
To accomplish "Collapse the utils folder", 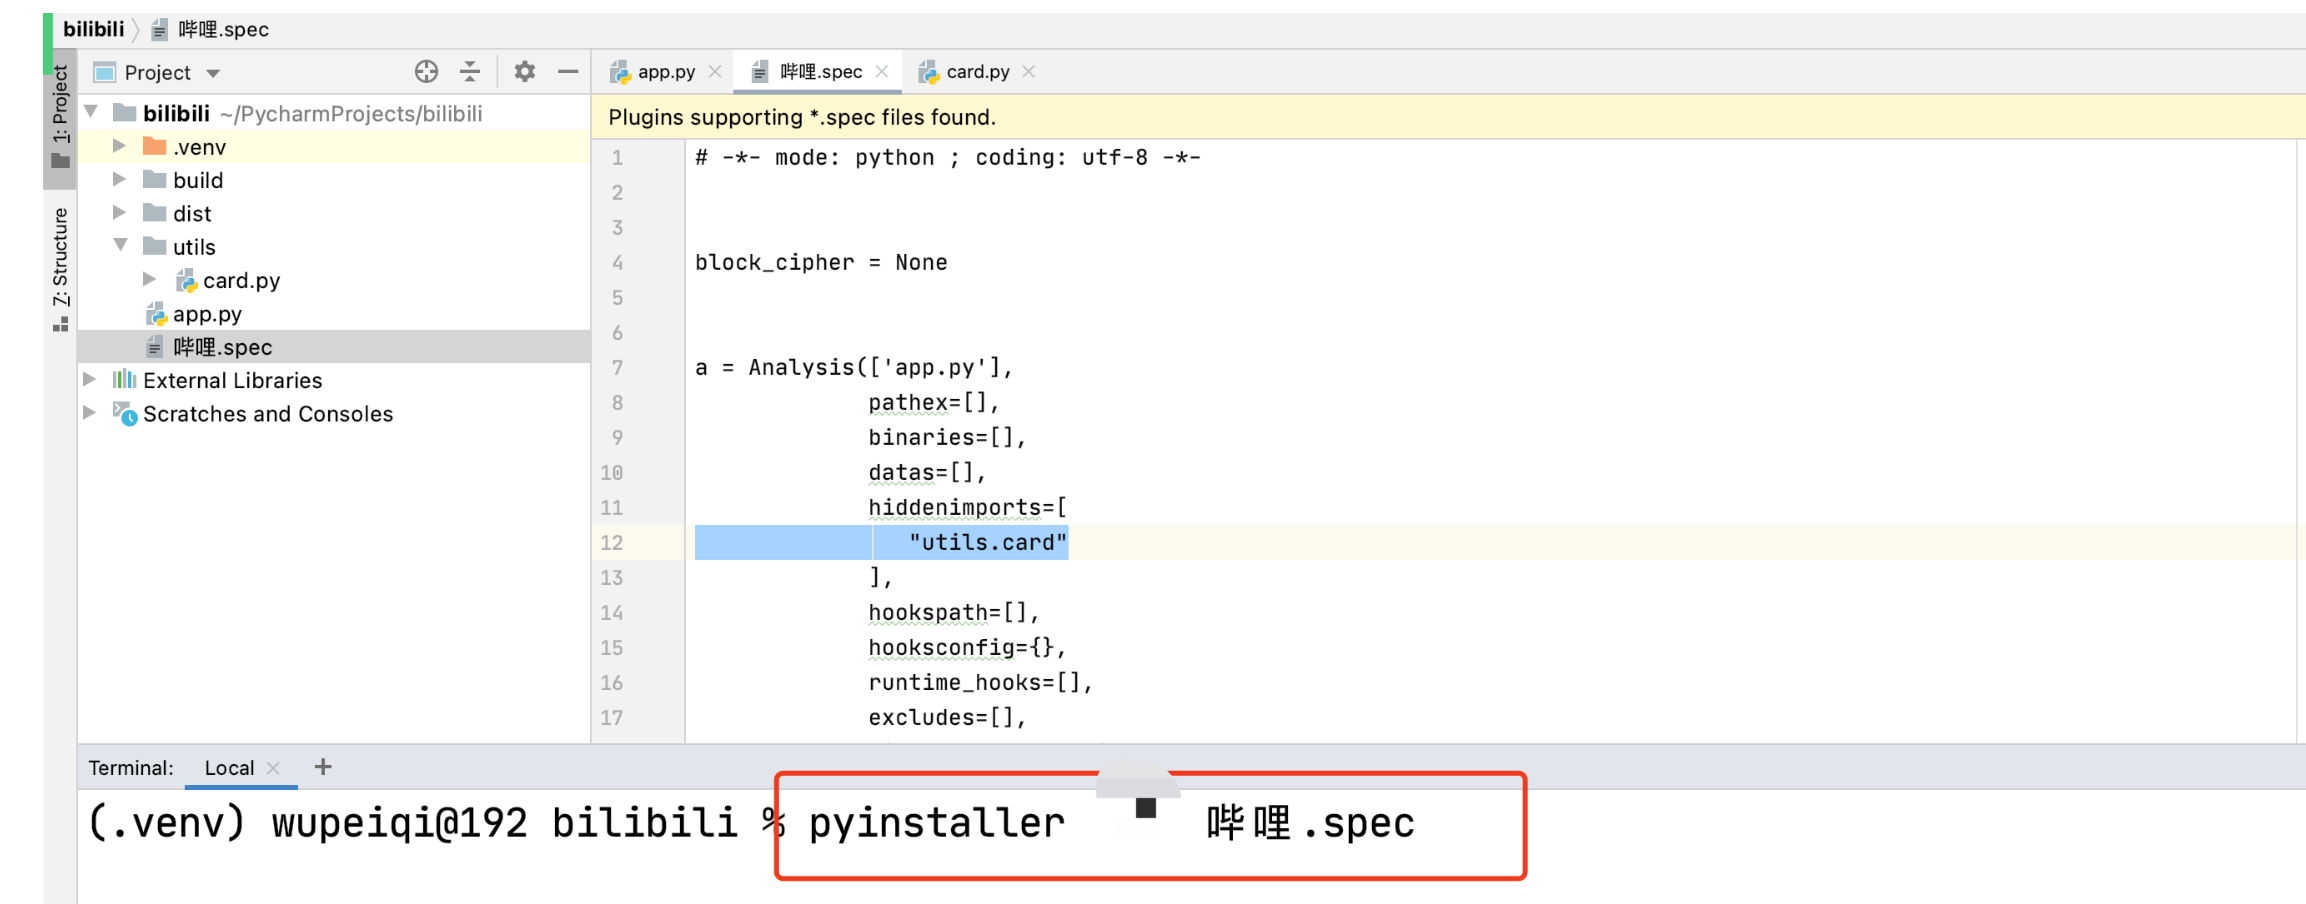I will (120, 245).
